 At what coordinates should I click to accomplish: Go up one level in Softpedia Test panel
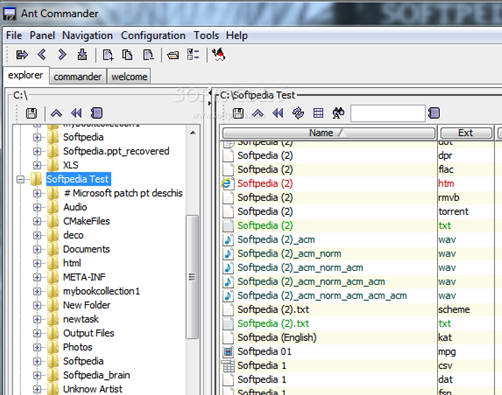(x=258, y=113)
